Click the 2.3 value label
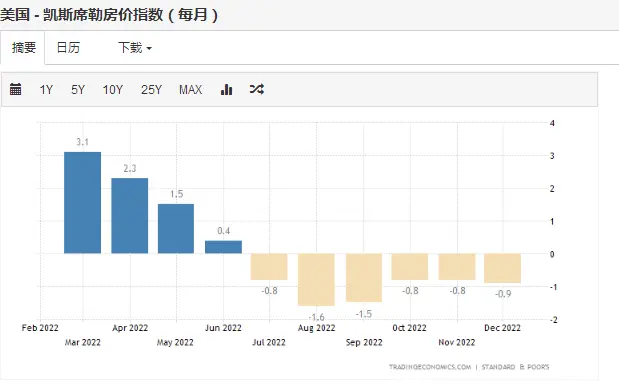Screen dimensions: 619x385 coord(129,169)
